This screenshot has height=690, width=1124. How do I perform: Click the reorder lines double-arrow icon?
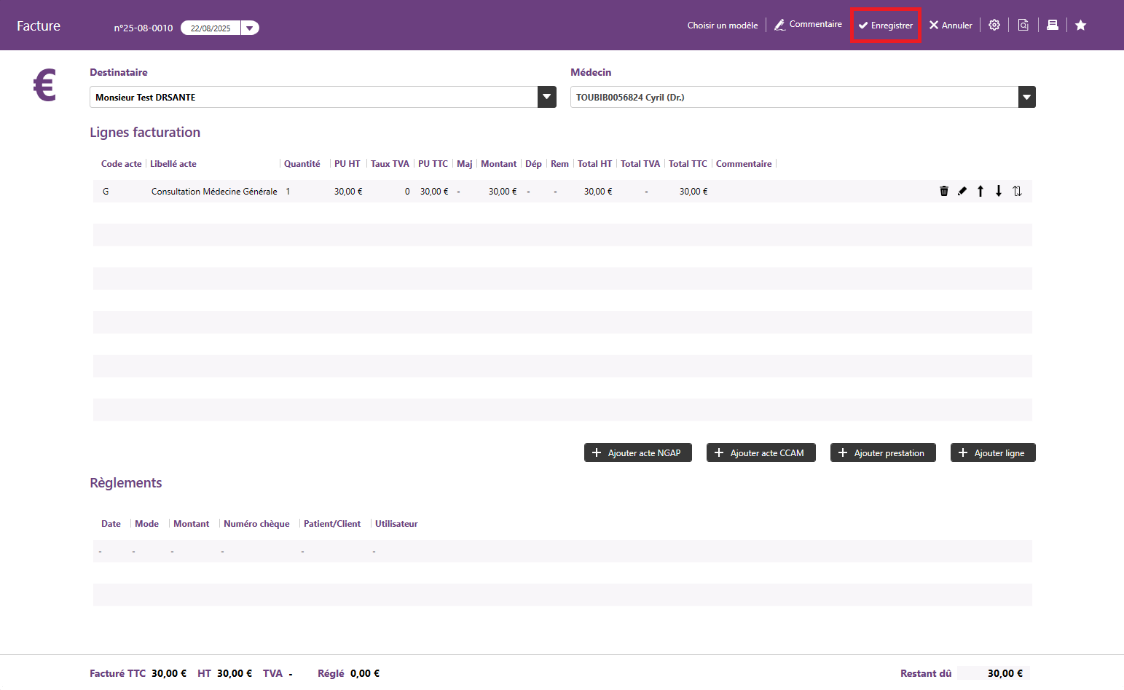click(1017, 191)
